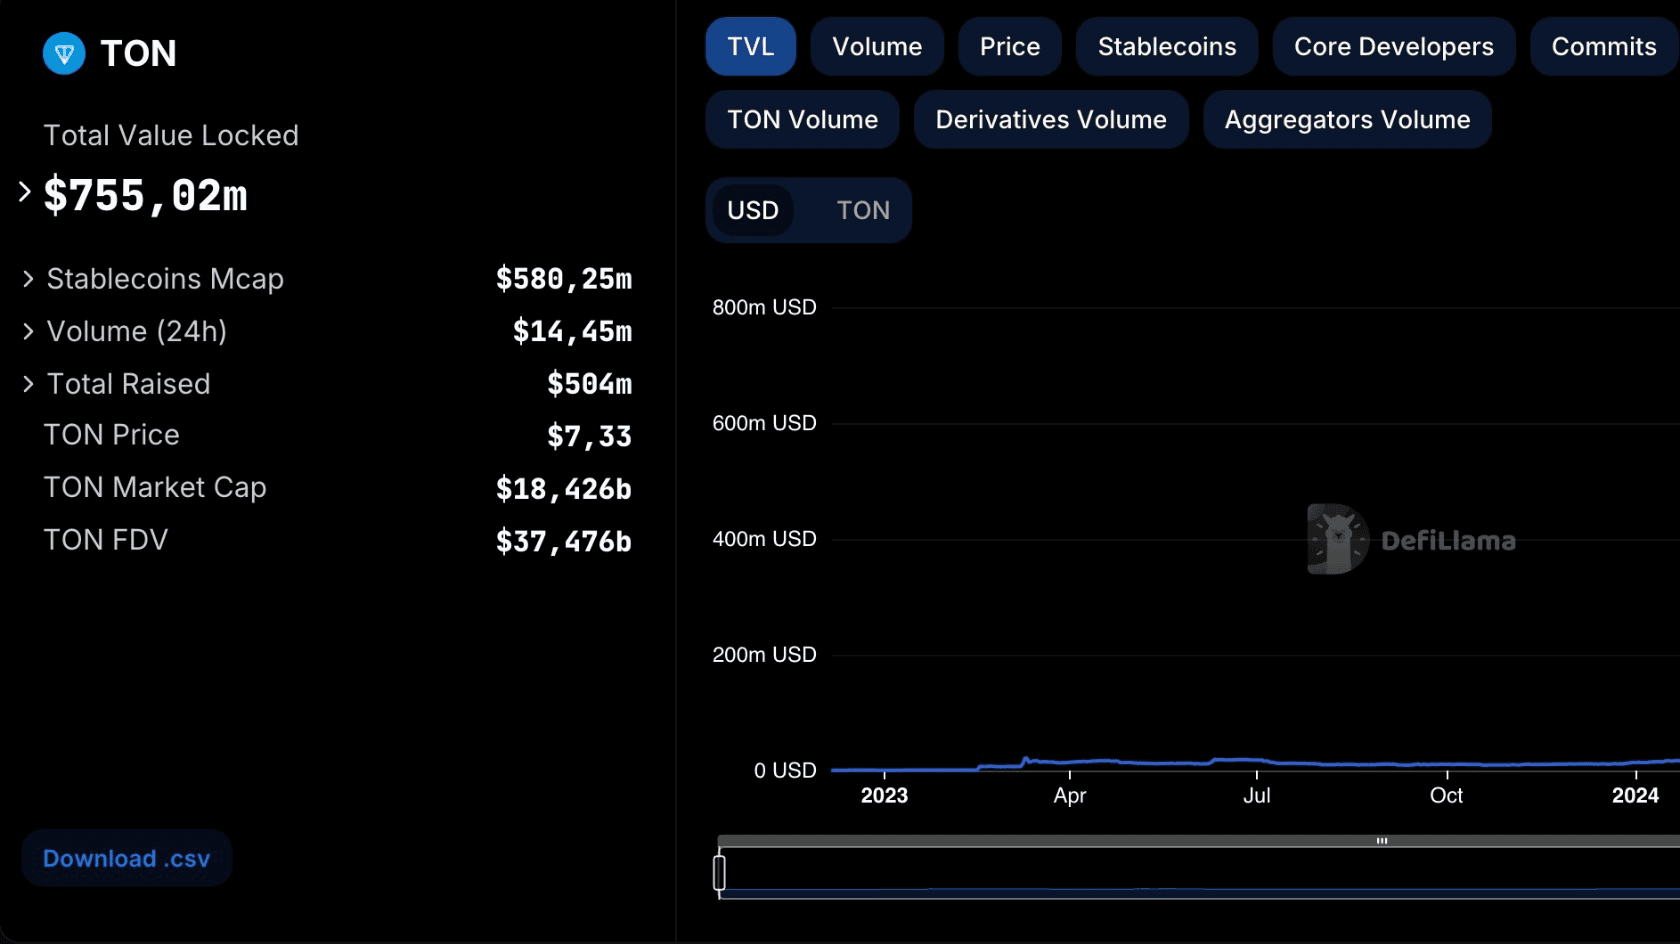Show the Stablecoins chart
The width and height of the screenshot is (1680, 944).
pyautogui.click(x=1167, y=46)
